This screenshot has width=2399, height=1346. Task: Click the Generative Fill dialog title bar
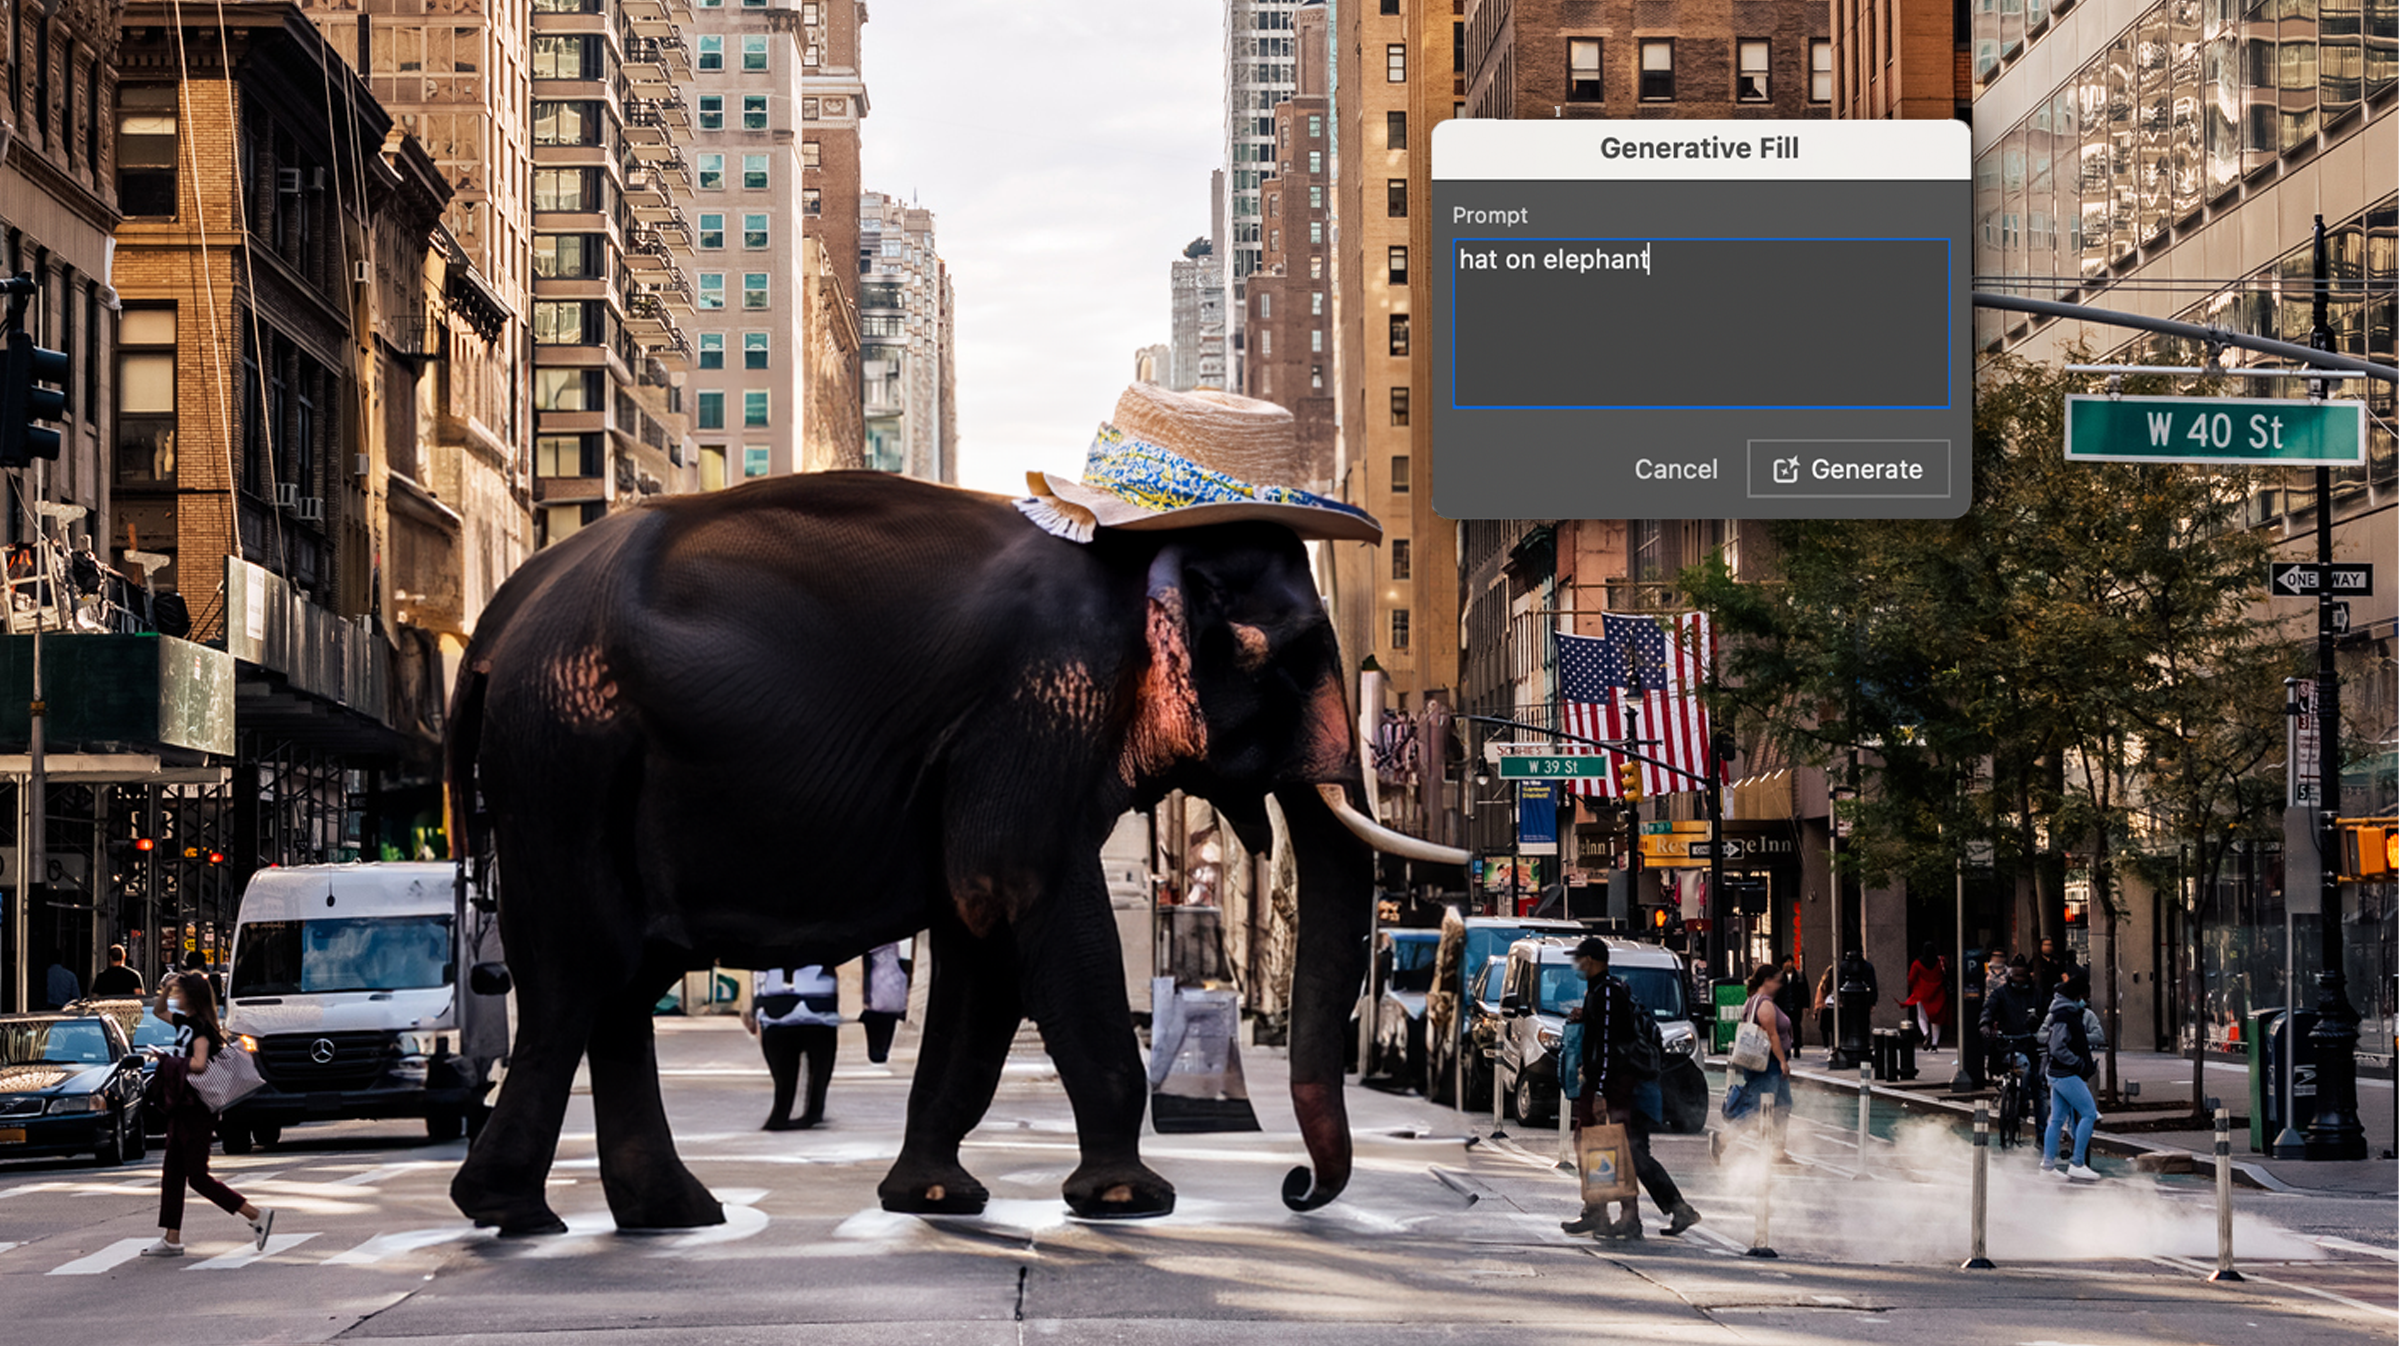pyautogui.click(x=1699, y=148)
